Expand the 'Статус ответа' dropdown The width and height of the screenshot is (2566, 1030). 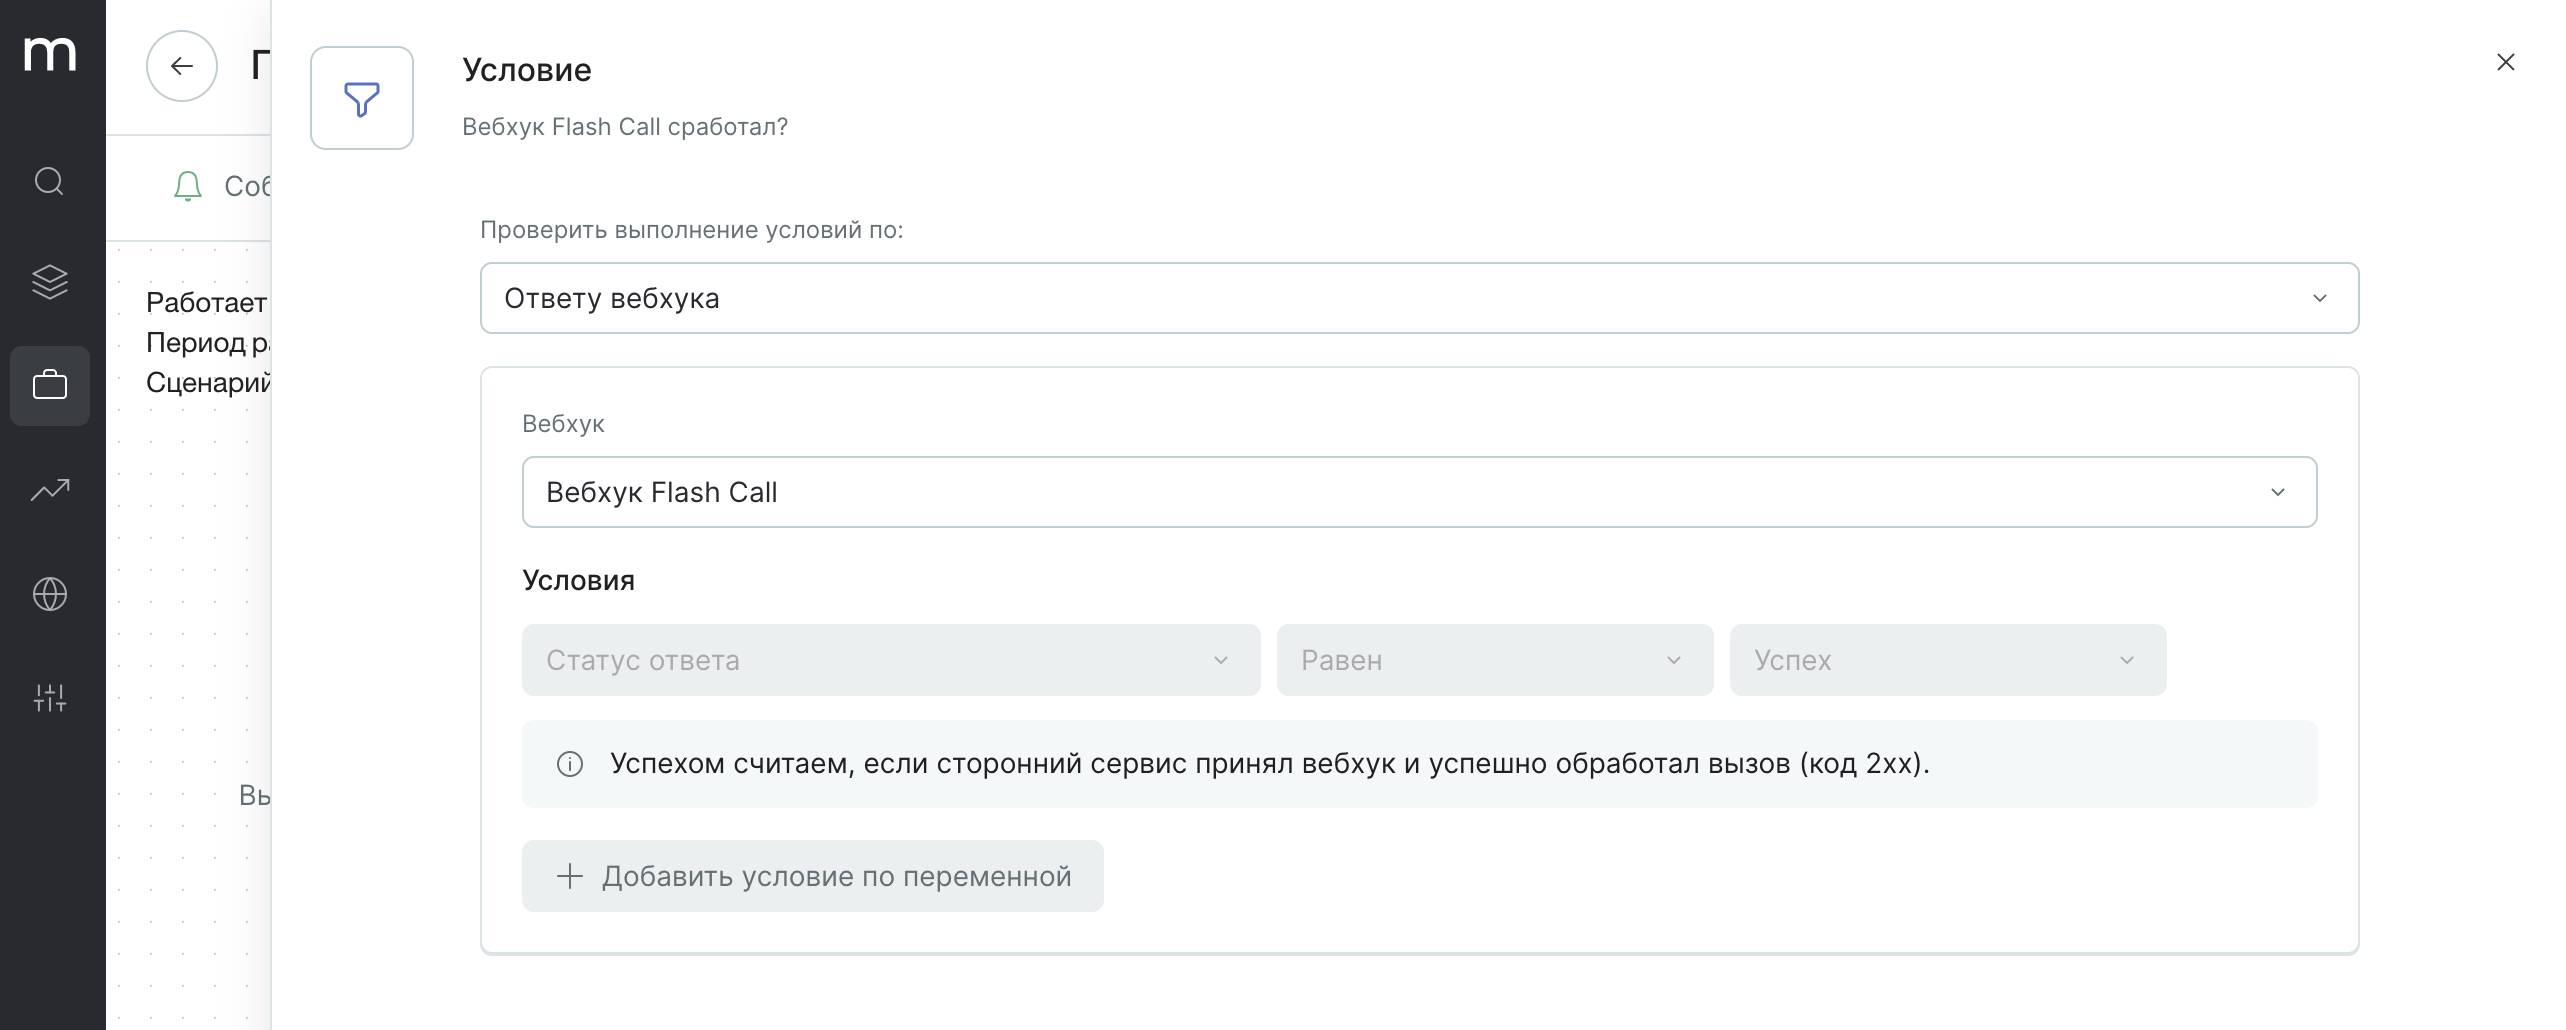[891, 660]
